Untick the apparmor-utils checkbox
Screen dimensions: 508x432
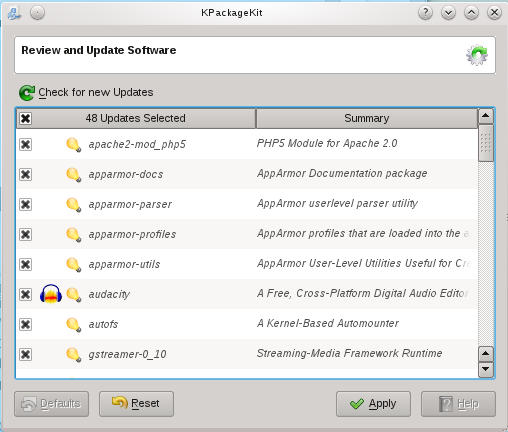pyautogui.click(x=26, y=264)
